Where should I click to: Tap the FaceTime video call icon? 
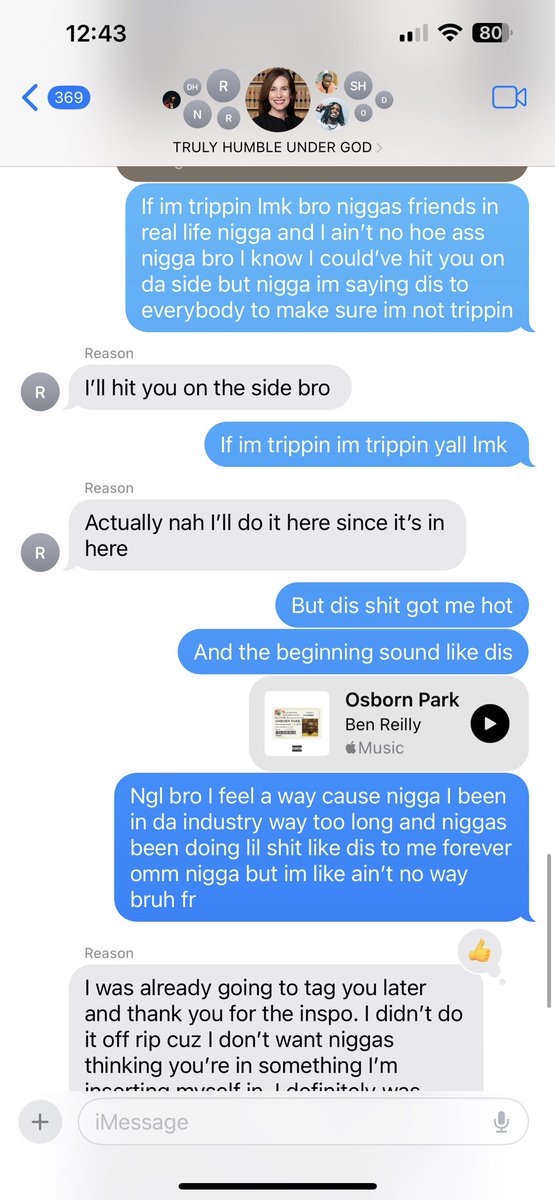click(x=509, y=97)
